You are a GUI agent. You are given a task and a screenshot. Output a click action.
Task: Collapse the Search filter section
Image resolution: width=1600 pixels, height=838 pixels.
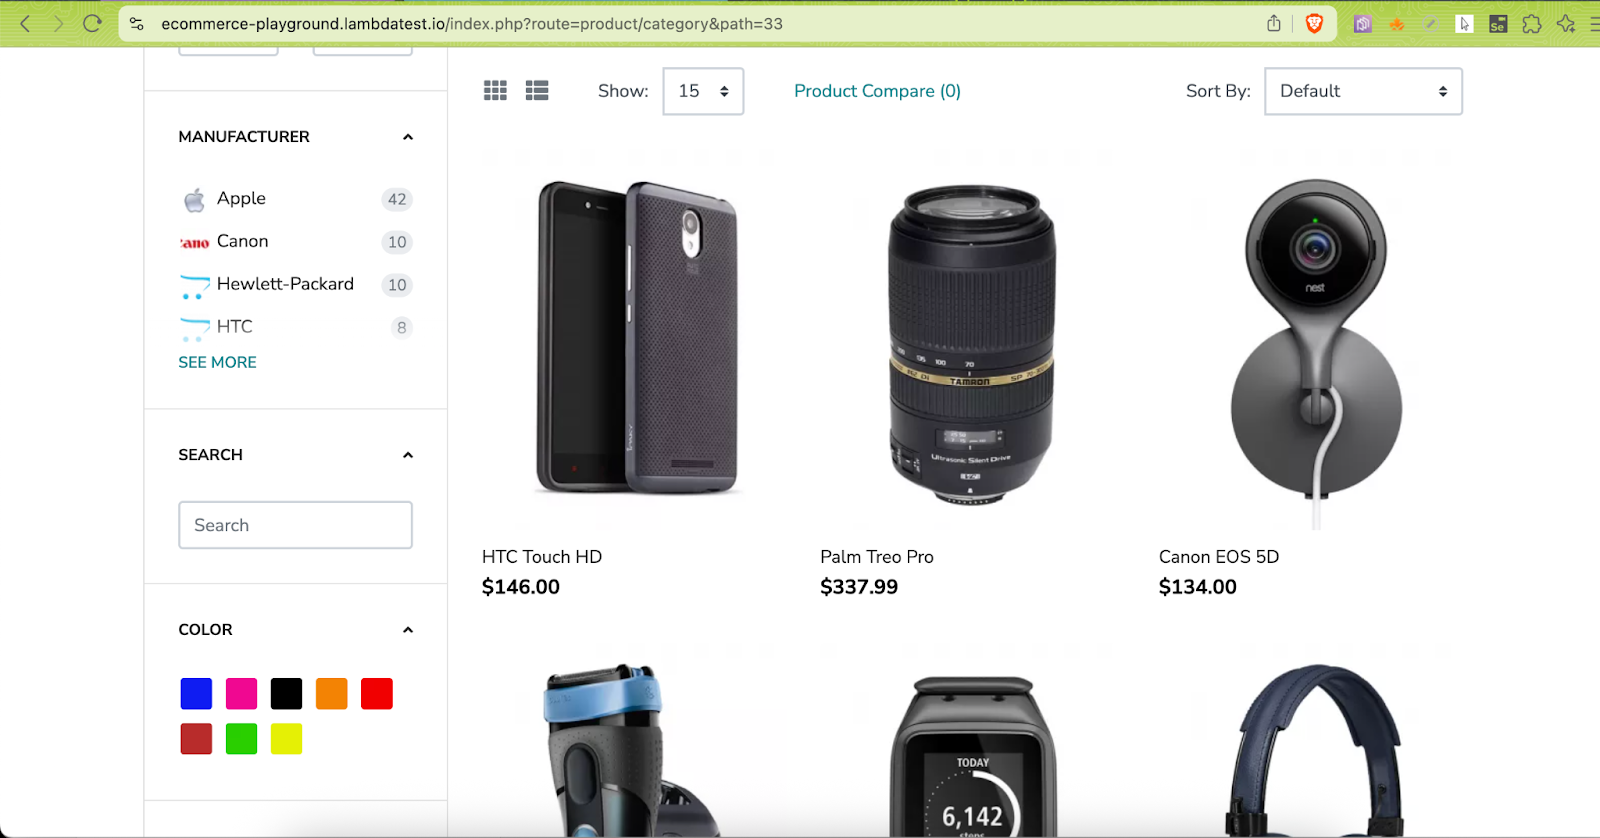[407, 455]
